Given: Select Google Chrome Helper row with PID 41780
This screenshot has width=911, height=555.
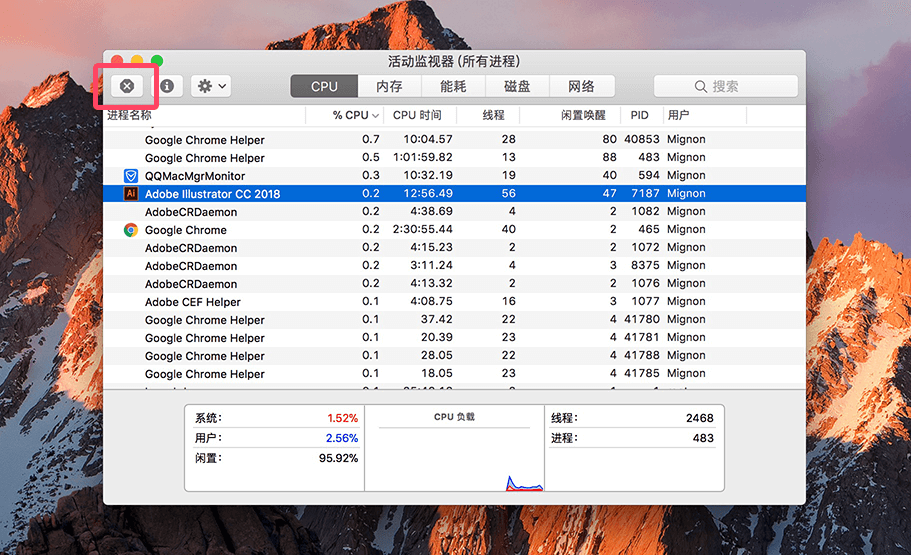Looking at the screenshot, I should 454,320.
